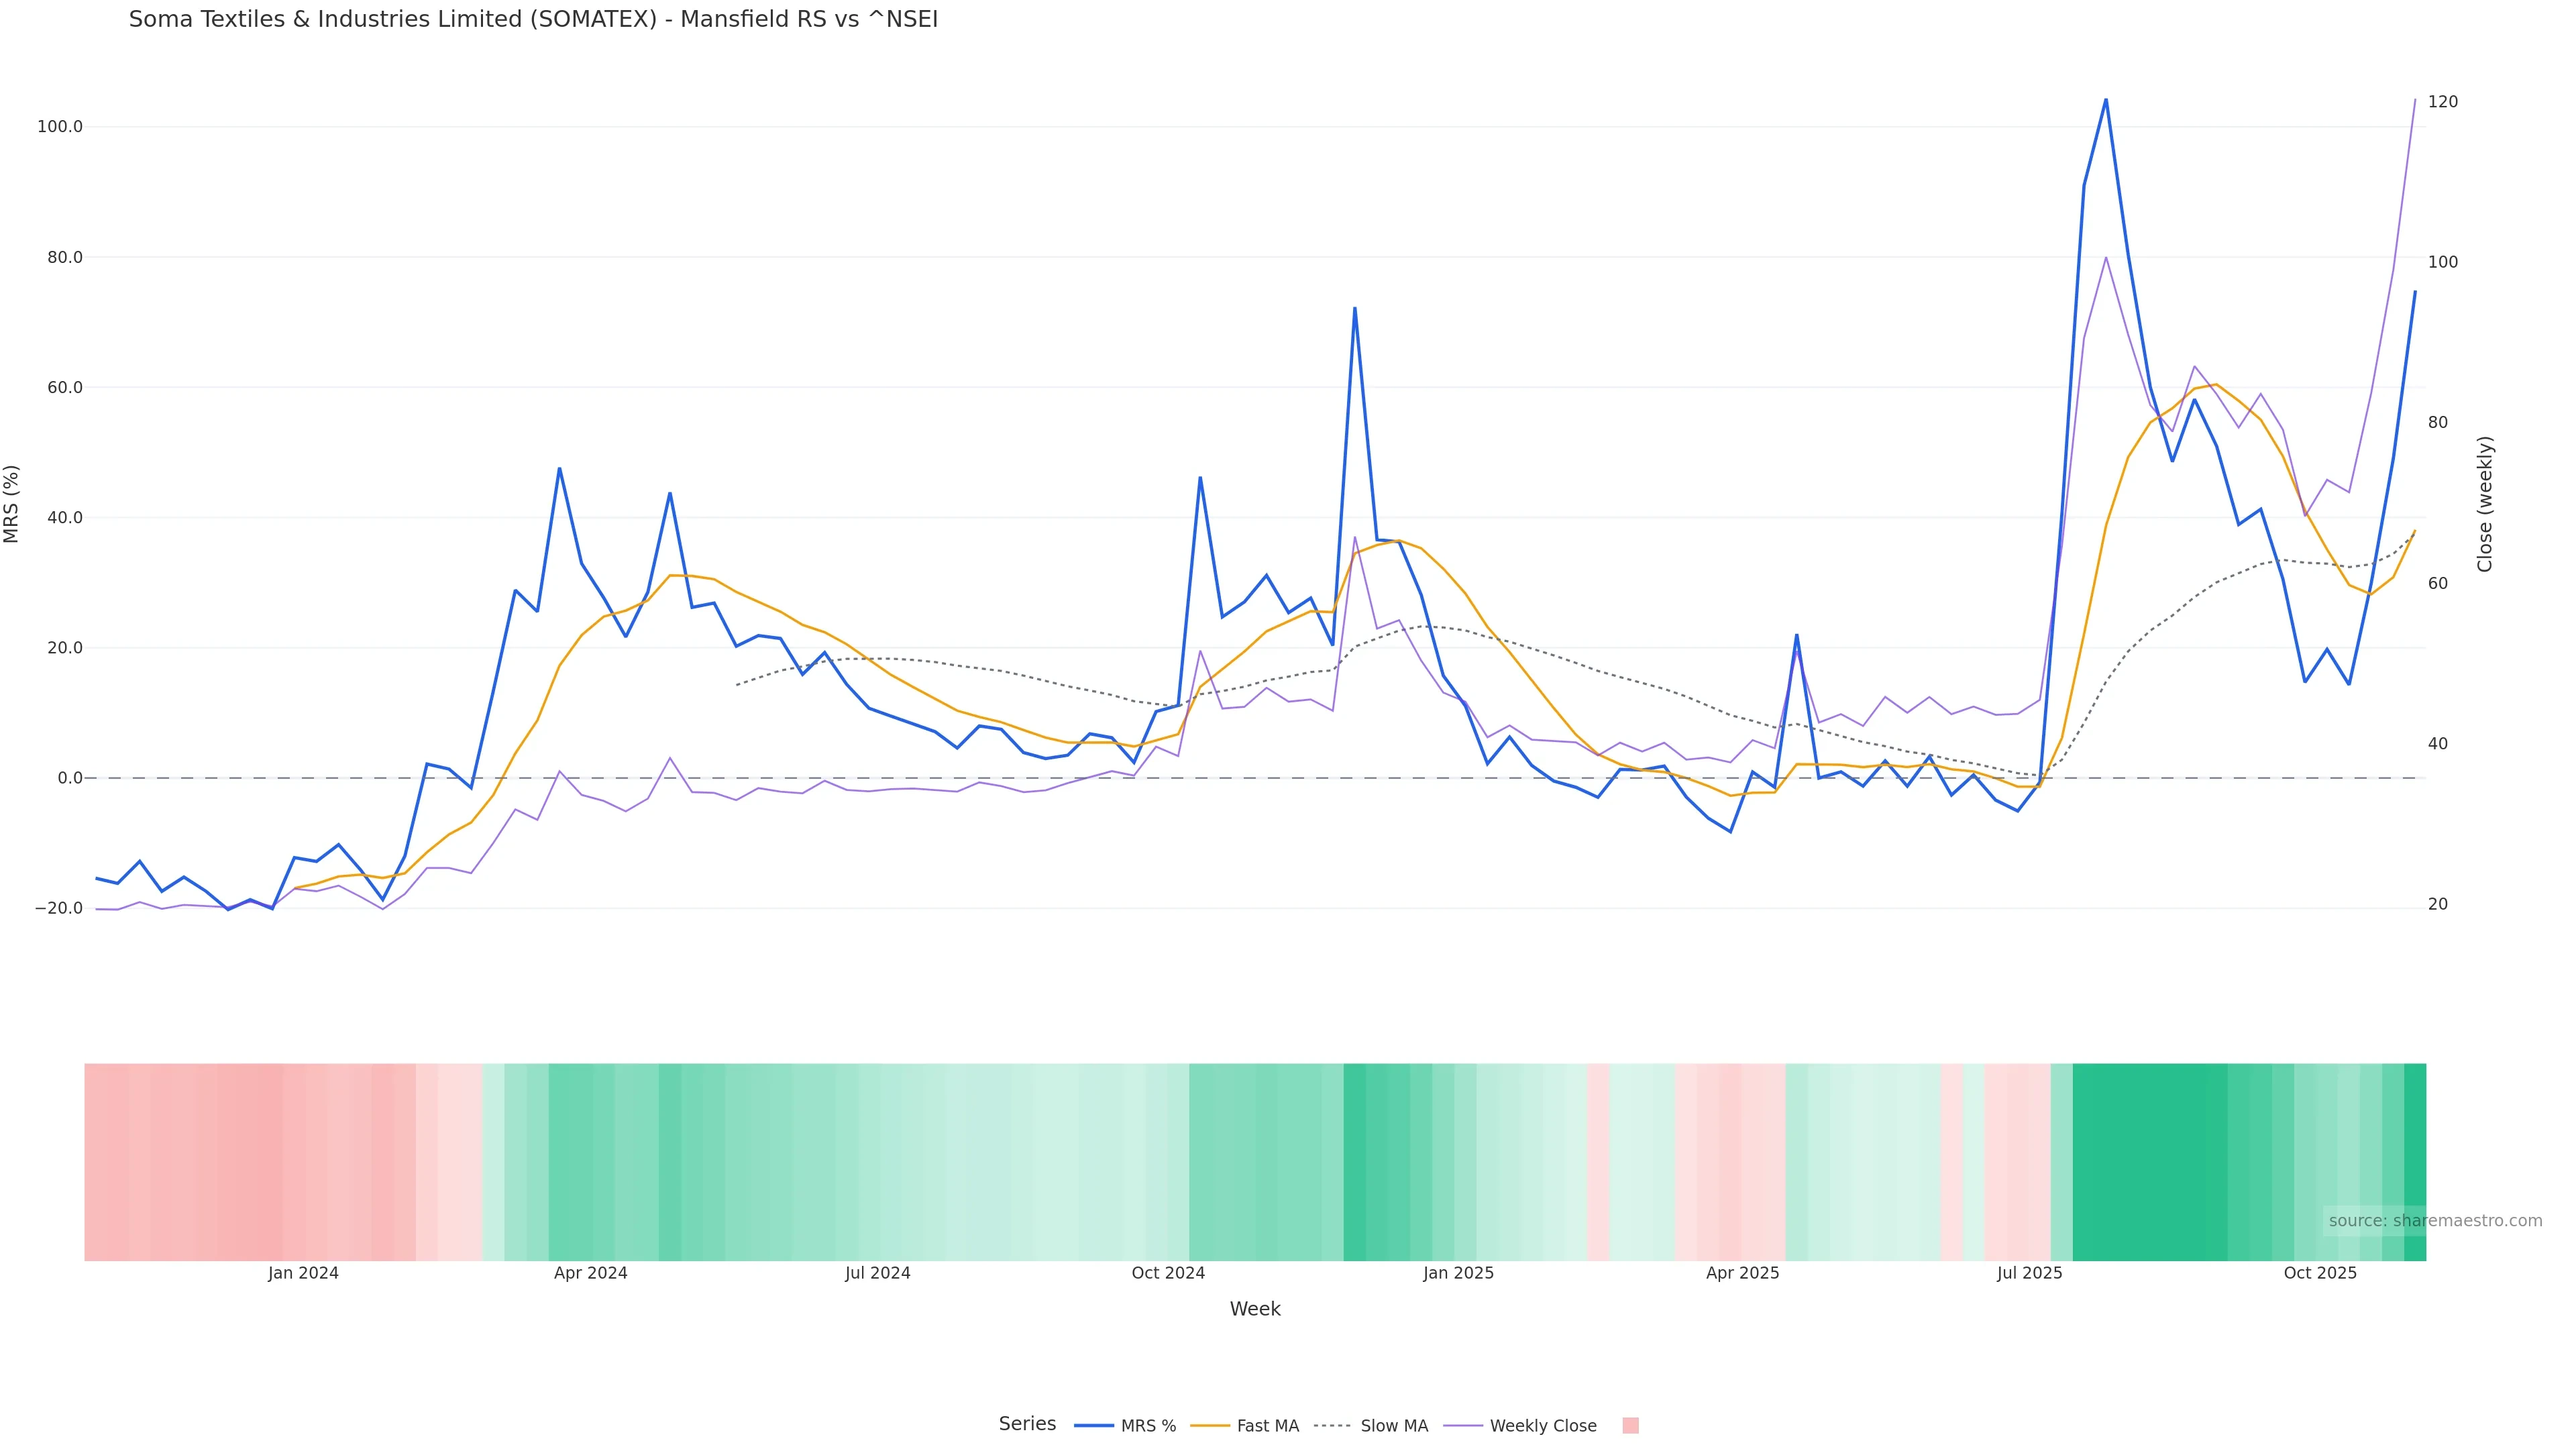Click the pink square legend swatch
This screenshot has width=2576, height=1449.
point(1630,1426)
